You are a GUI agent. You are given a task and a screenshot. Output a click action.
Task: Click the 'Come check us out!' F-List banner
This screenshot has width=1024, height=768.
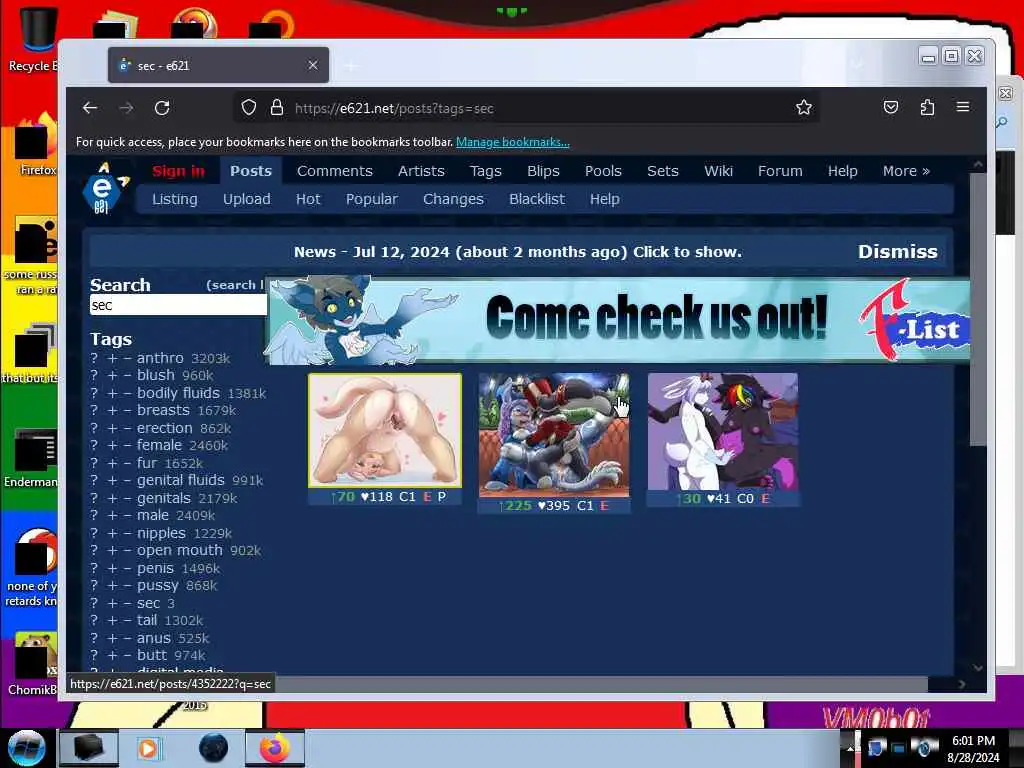(618, 319)
